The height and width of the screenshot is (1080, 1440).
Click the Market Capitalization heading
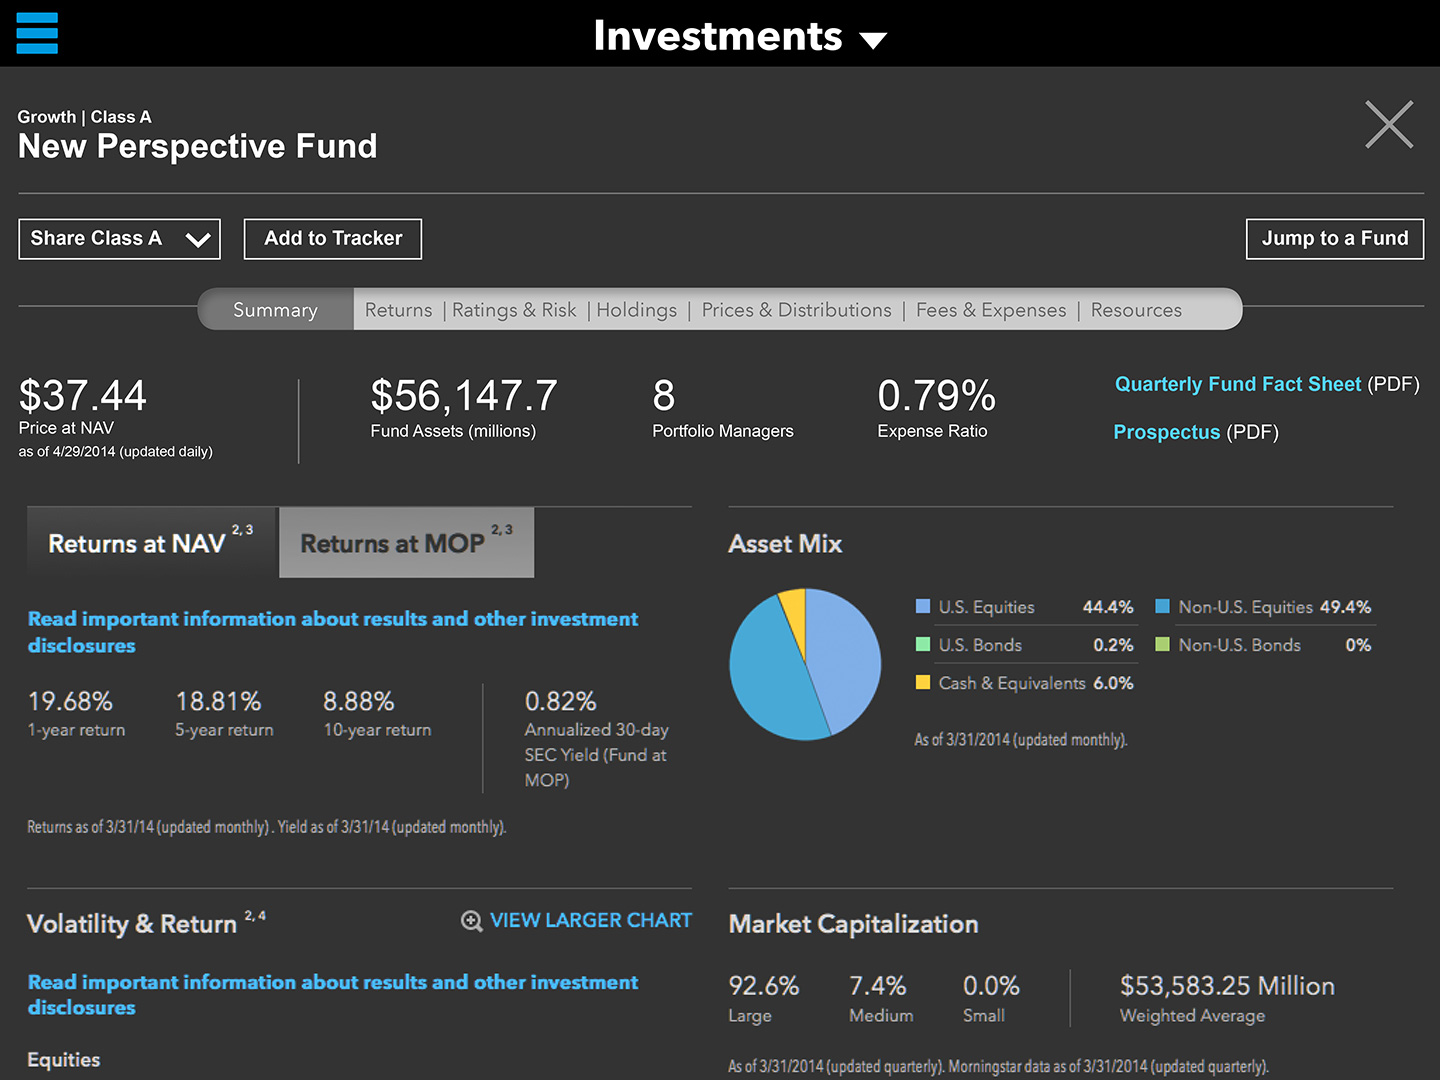[854, 924]
